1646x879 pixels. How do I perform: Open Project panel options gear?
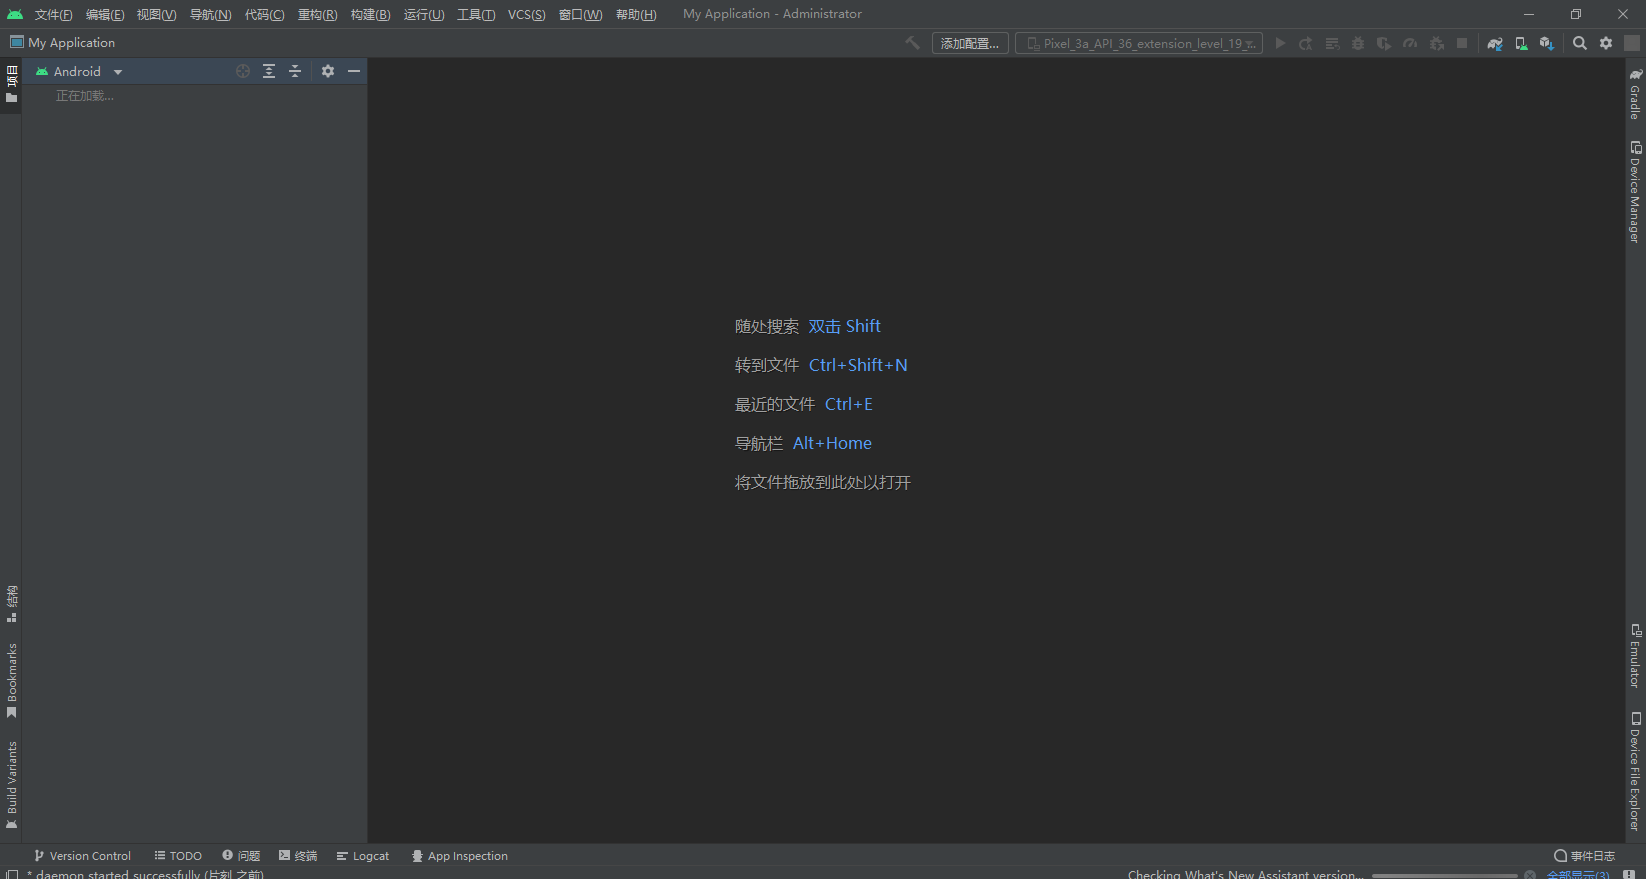click(328, 71)
